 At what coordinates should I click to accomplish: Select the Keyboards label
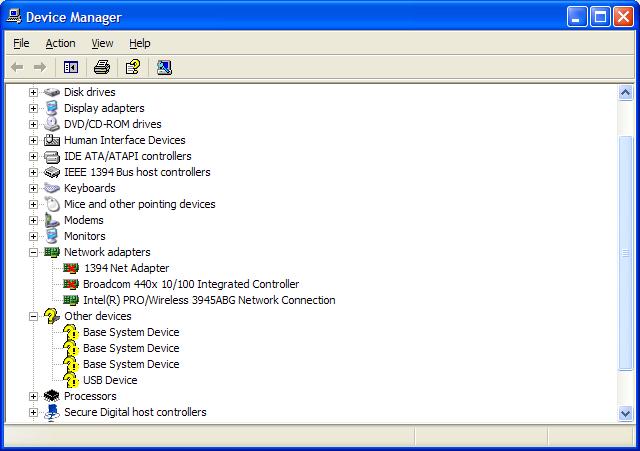coord(90,188)
